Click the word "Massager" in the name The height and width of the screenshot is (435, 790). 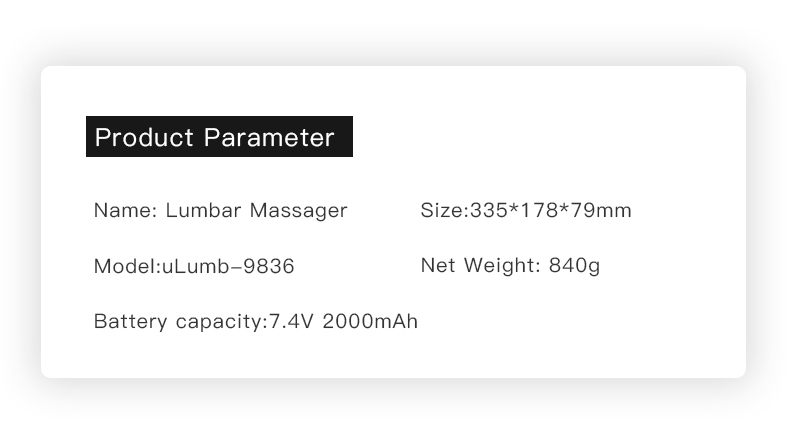(299, 211)
